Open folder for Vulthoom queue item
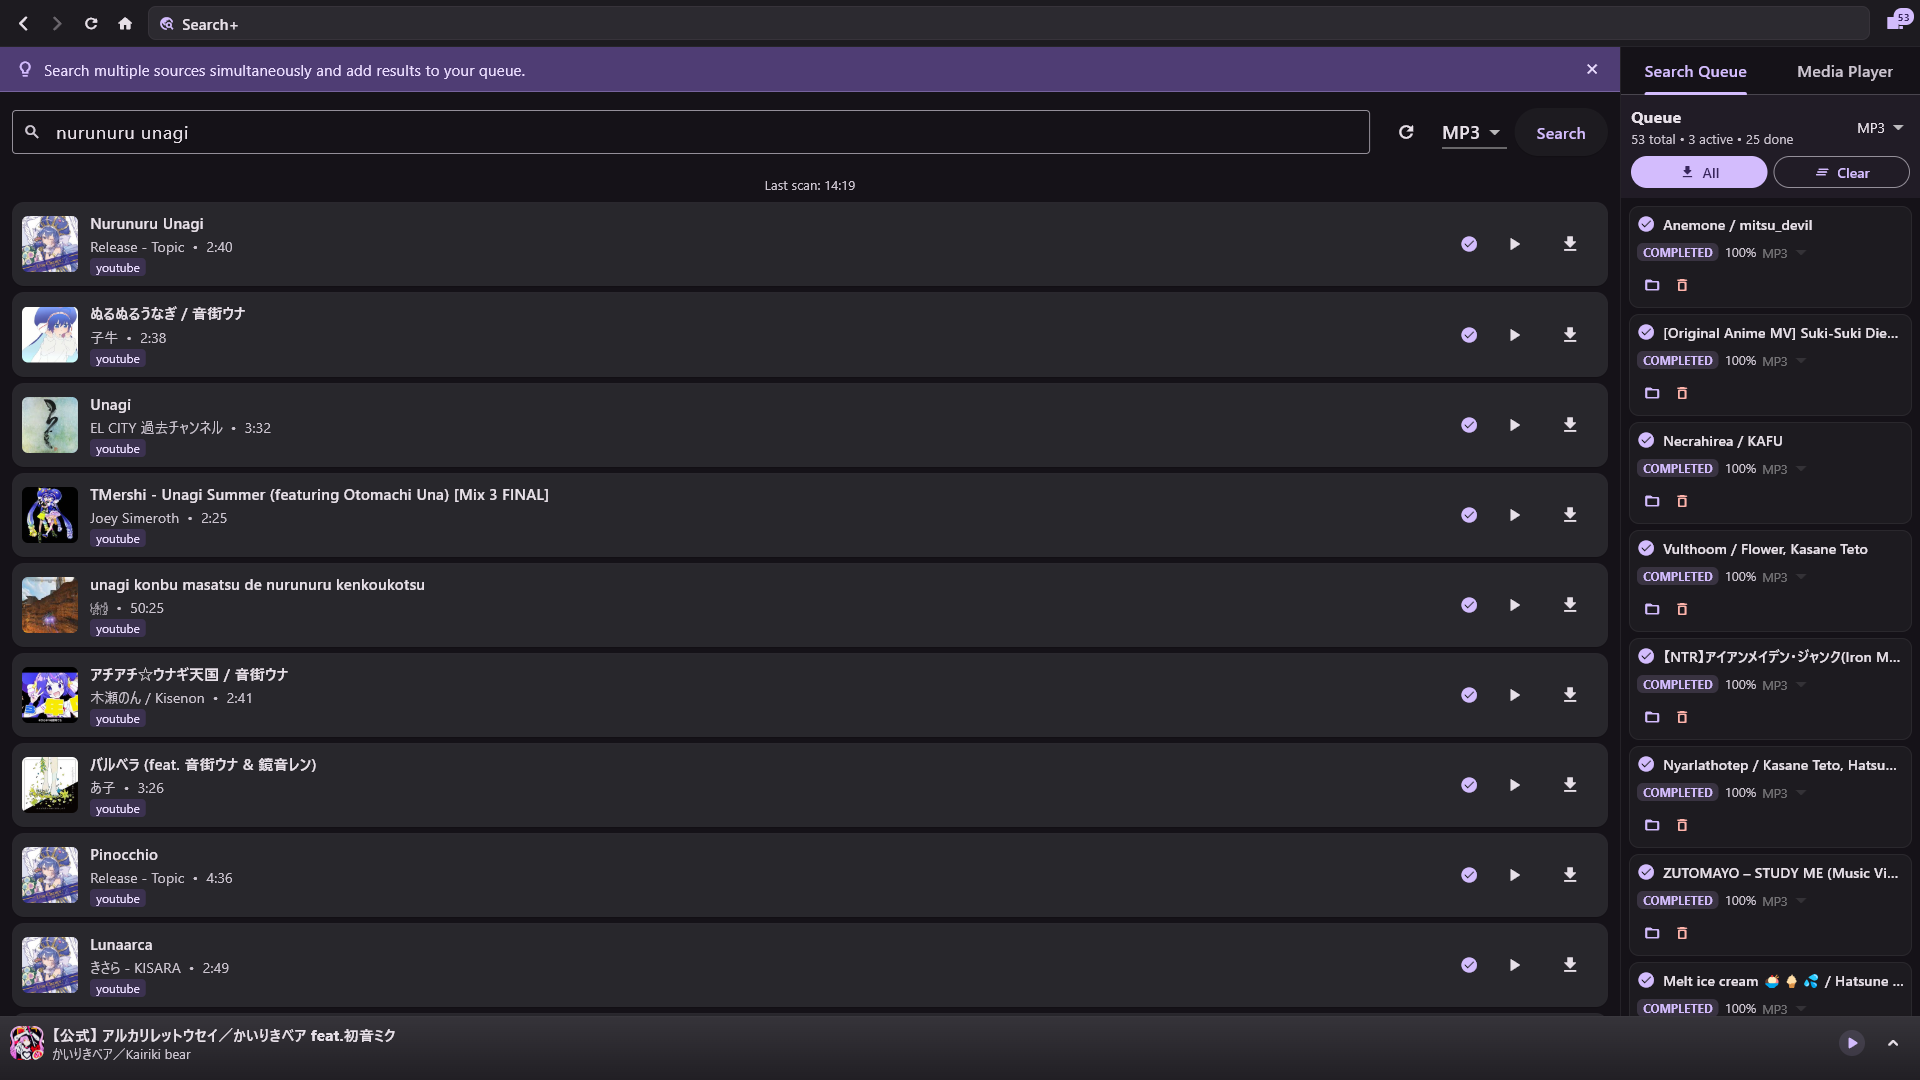Screen dimensions: 1920x1080 click(1652, 609)
